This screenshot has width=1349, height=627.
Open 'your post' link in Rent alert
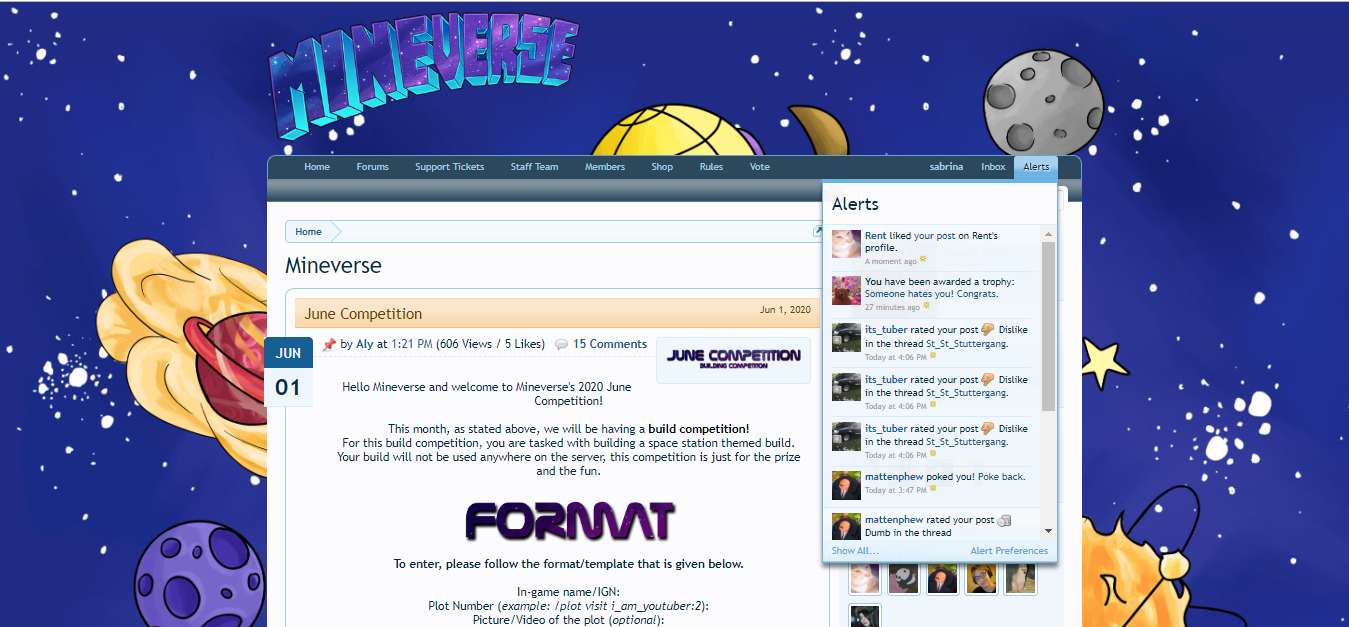pyautogui.click(x=934, y=236)
